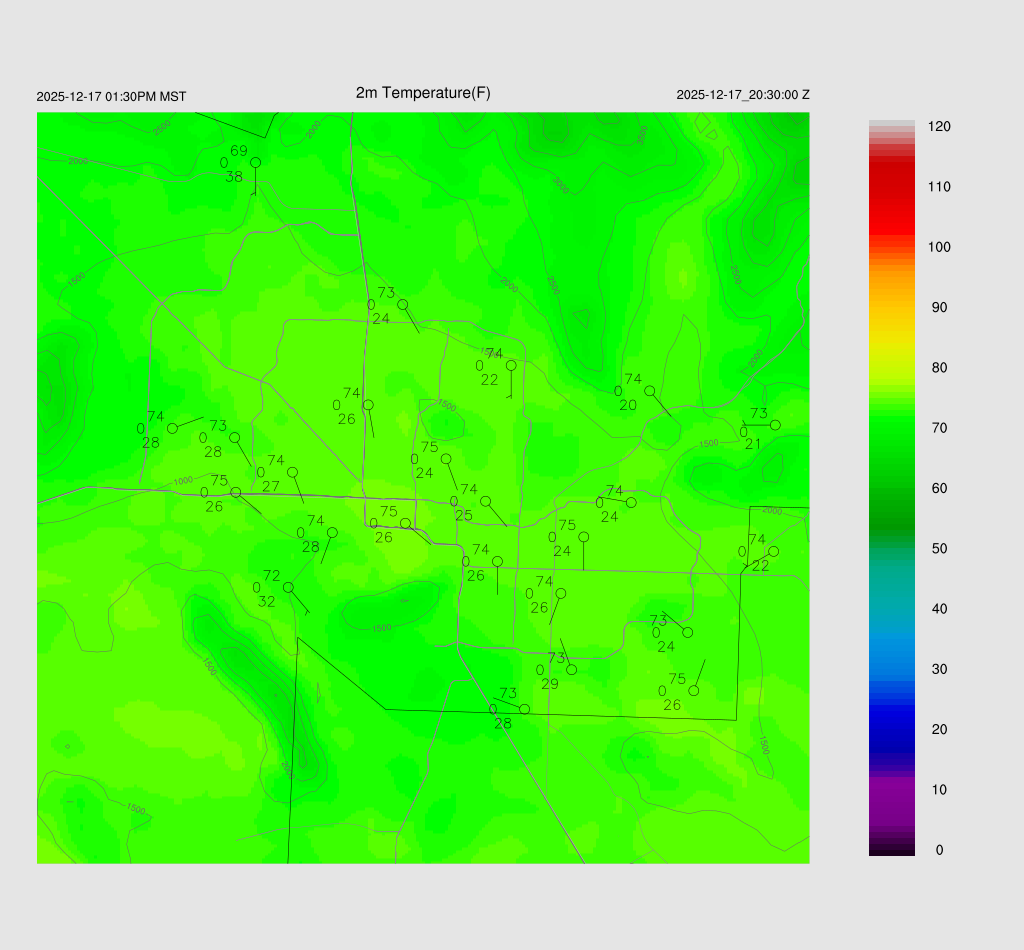Click the station circle labeled 73 and 21

point(775,425)
